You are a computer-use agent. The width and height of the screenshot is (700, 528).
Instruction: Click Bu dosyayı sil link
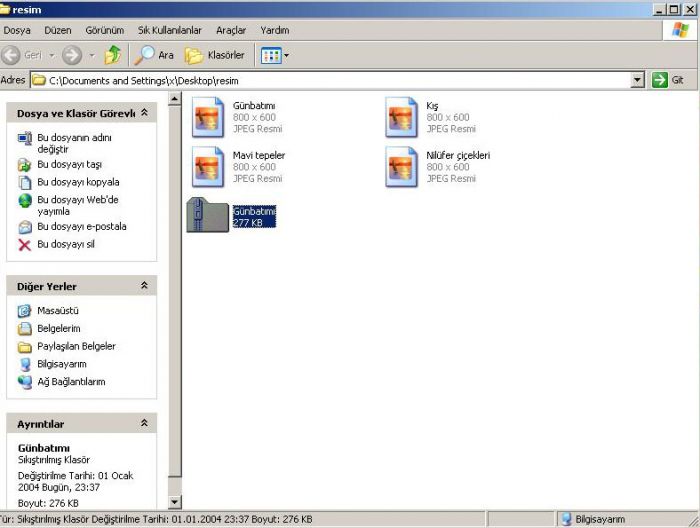click(66, 244)
